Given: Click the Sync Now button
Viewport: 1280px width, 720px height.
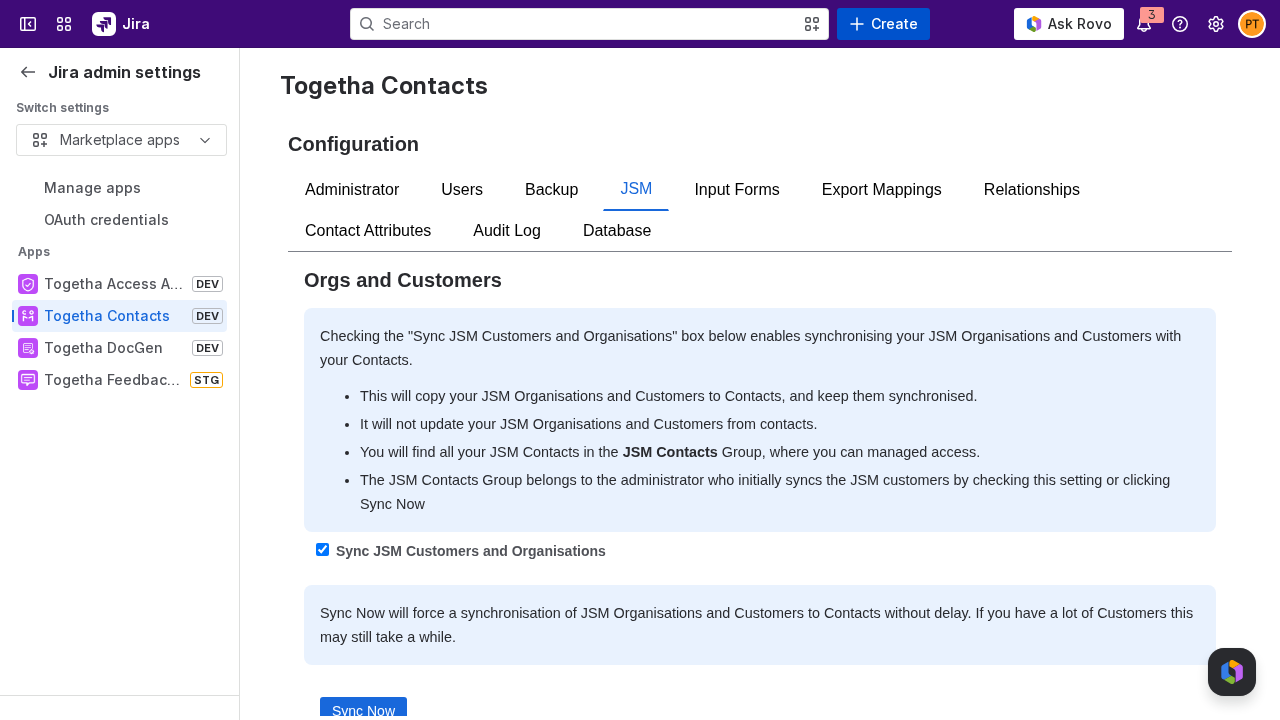Looking at the screenshot, I should point(363,708).
